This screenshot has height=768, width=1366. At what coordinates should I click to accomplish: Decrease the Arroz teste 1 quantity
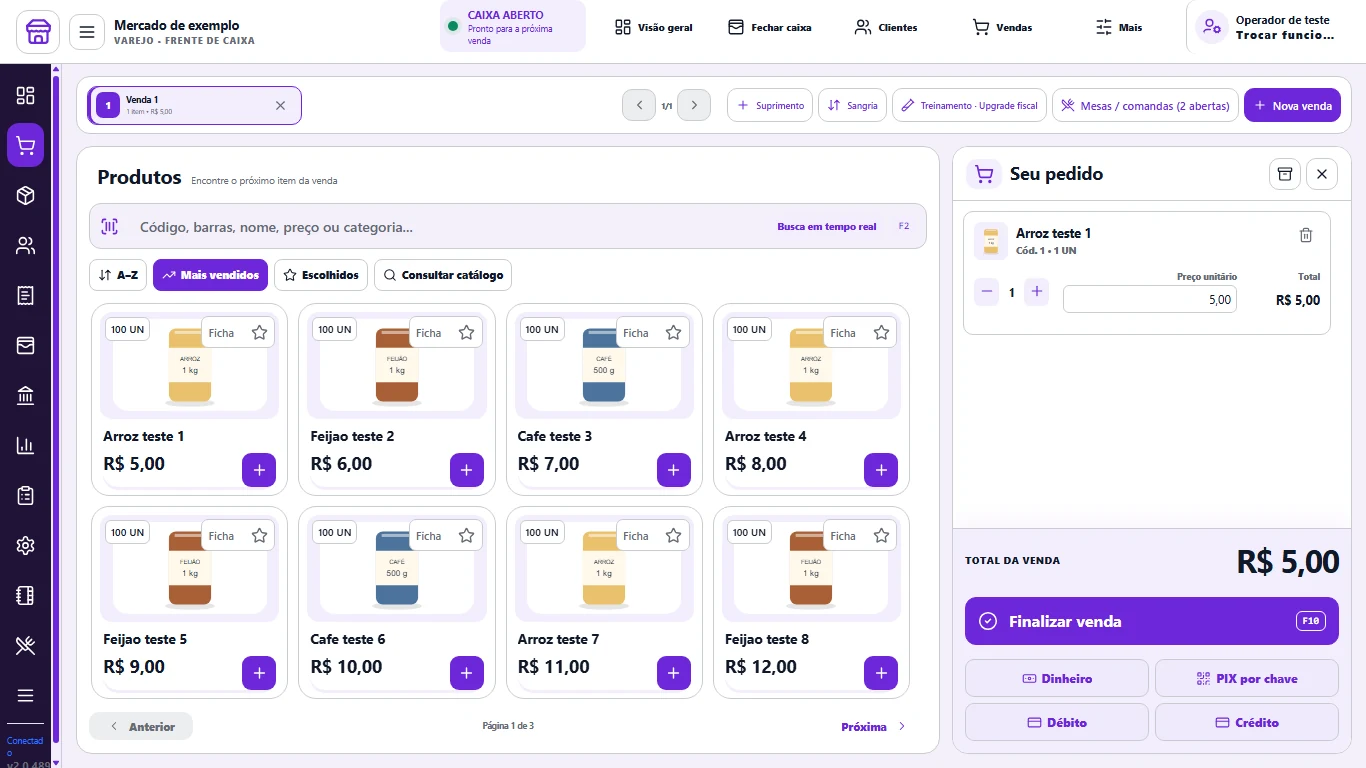click(987, 292)
